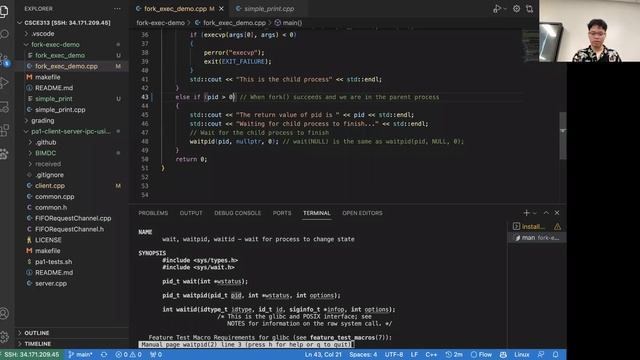The image size is (640, 360).
Task: Switch to the DEBUG CONSOLE tab
Action: [x=238, y=213]
